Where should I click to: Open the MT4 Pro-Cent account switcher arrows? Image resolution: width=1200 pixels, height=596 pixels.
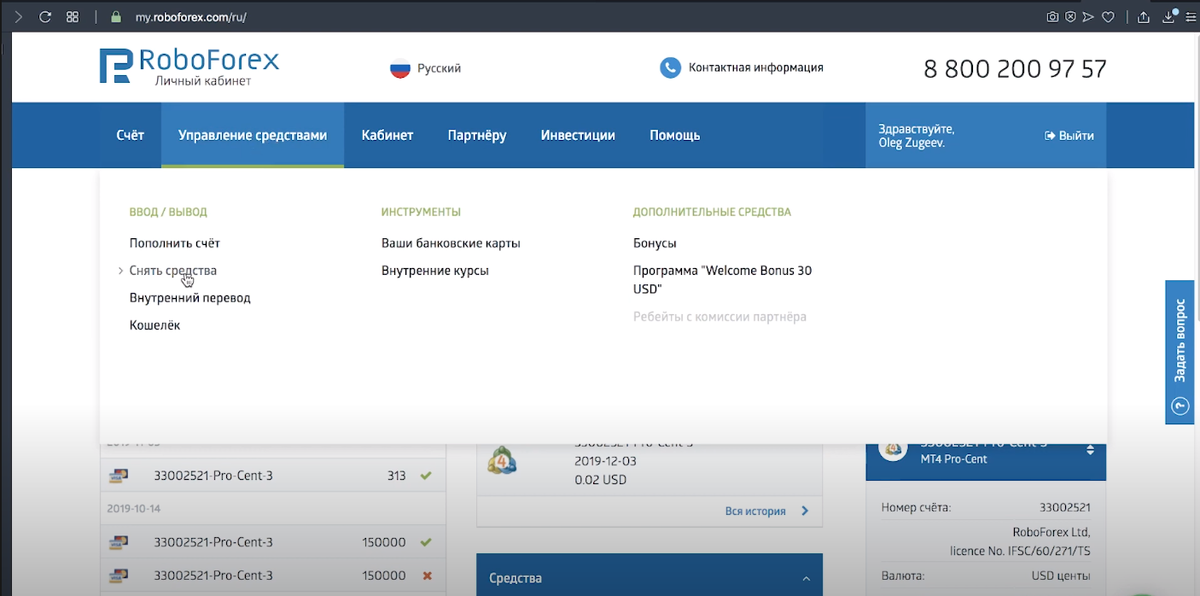coord(1090,451)
